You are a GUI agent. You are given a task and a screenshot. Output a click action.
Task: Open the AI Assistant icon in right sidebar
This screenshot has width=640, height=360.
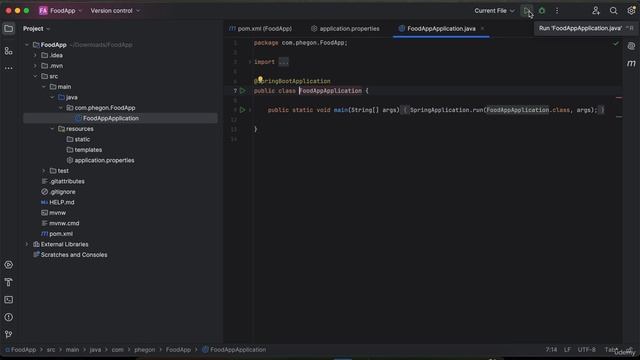tap(631, 46)
